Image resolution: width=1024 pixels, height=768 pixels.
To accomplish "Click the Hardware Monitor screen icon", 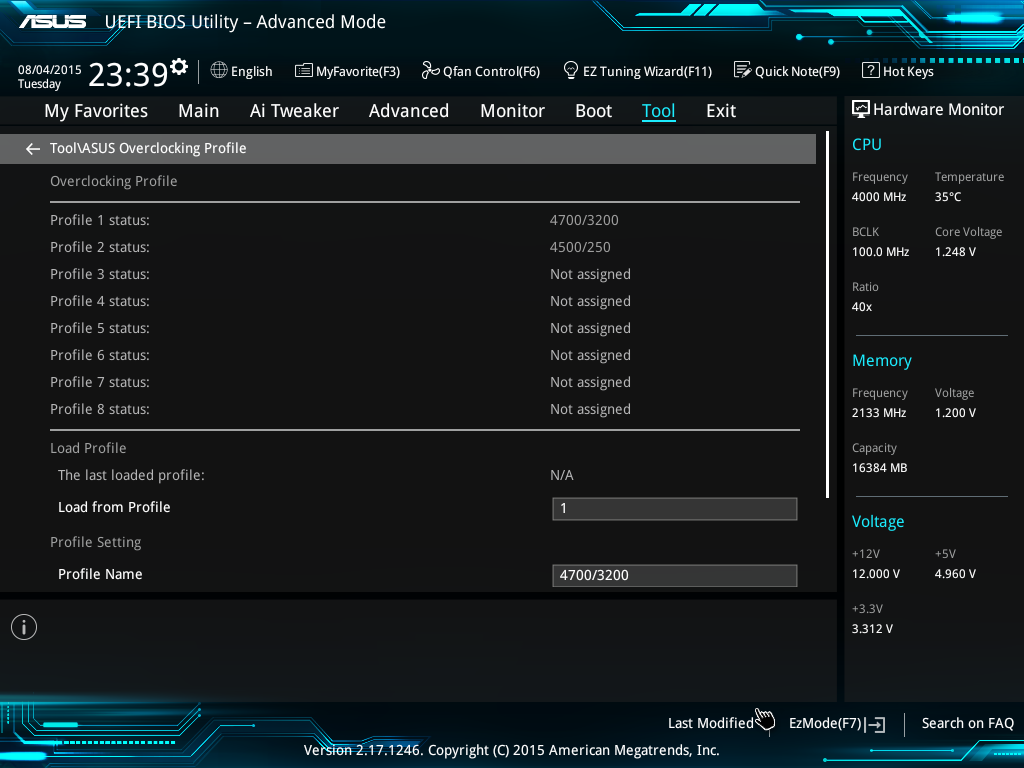I will click(x=861, y=109).
